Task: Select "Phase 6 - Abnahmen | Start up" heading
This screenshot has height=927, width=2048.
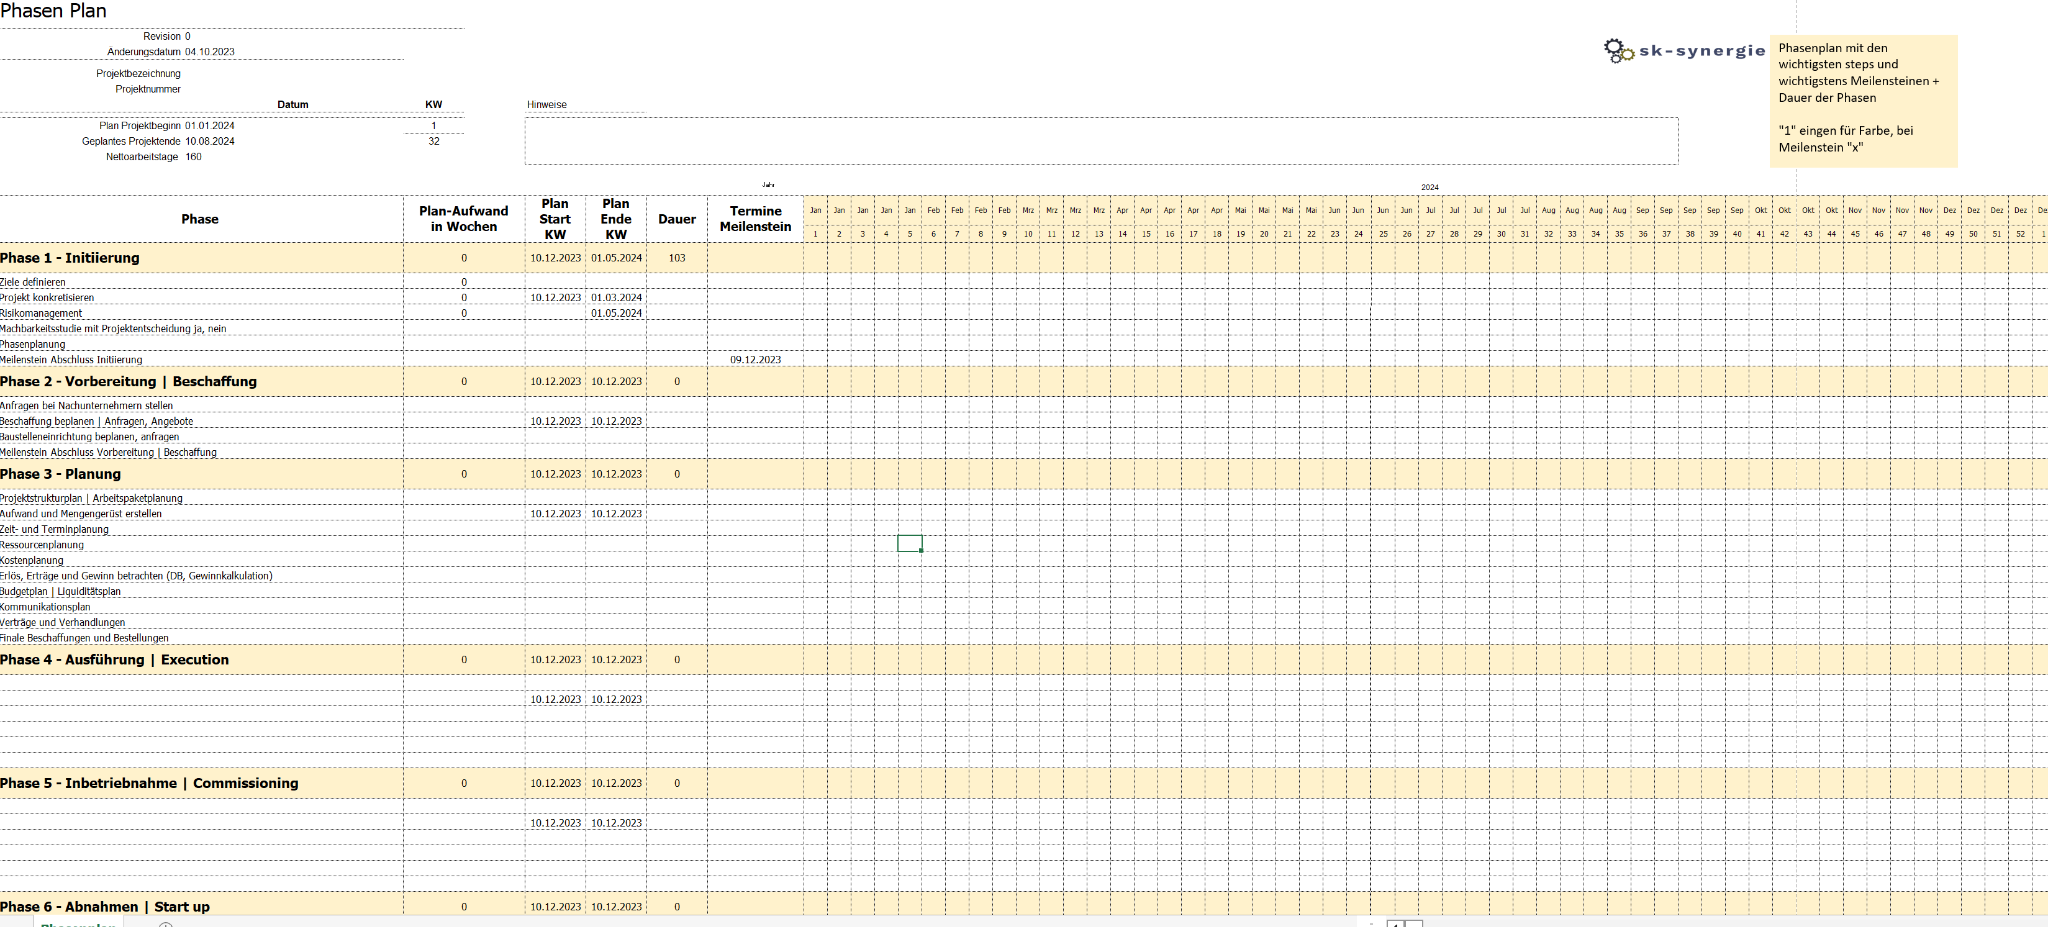Action: 105,907
